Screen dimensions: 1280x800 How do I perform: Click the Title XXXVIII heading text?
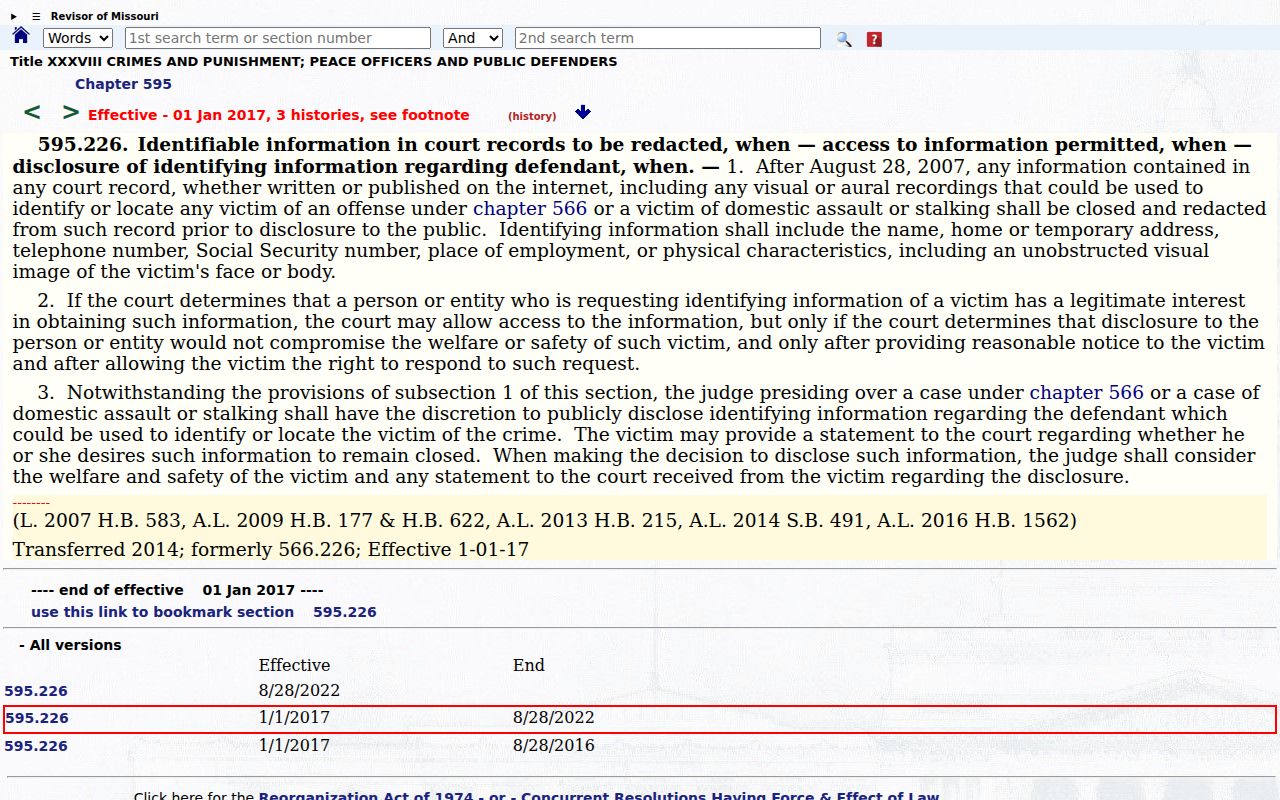coord(314,61)
